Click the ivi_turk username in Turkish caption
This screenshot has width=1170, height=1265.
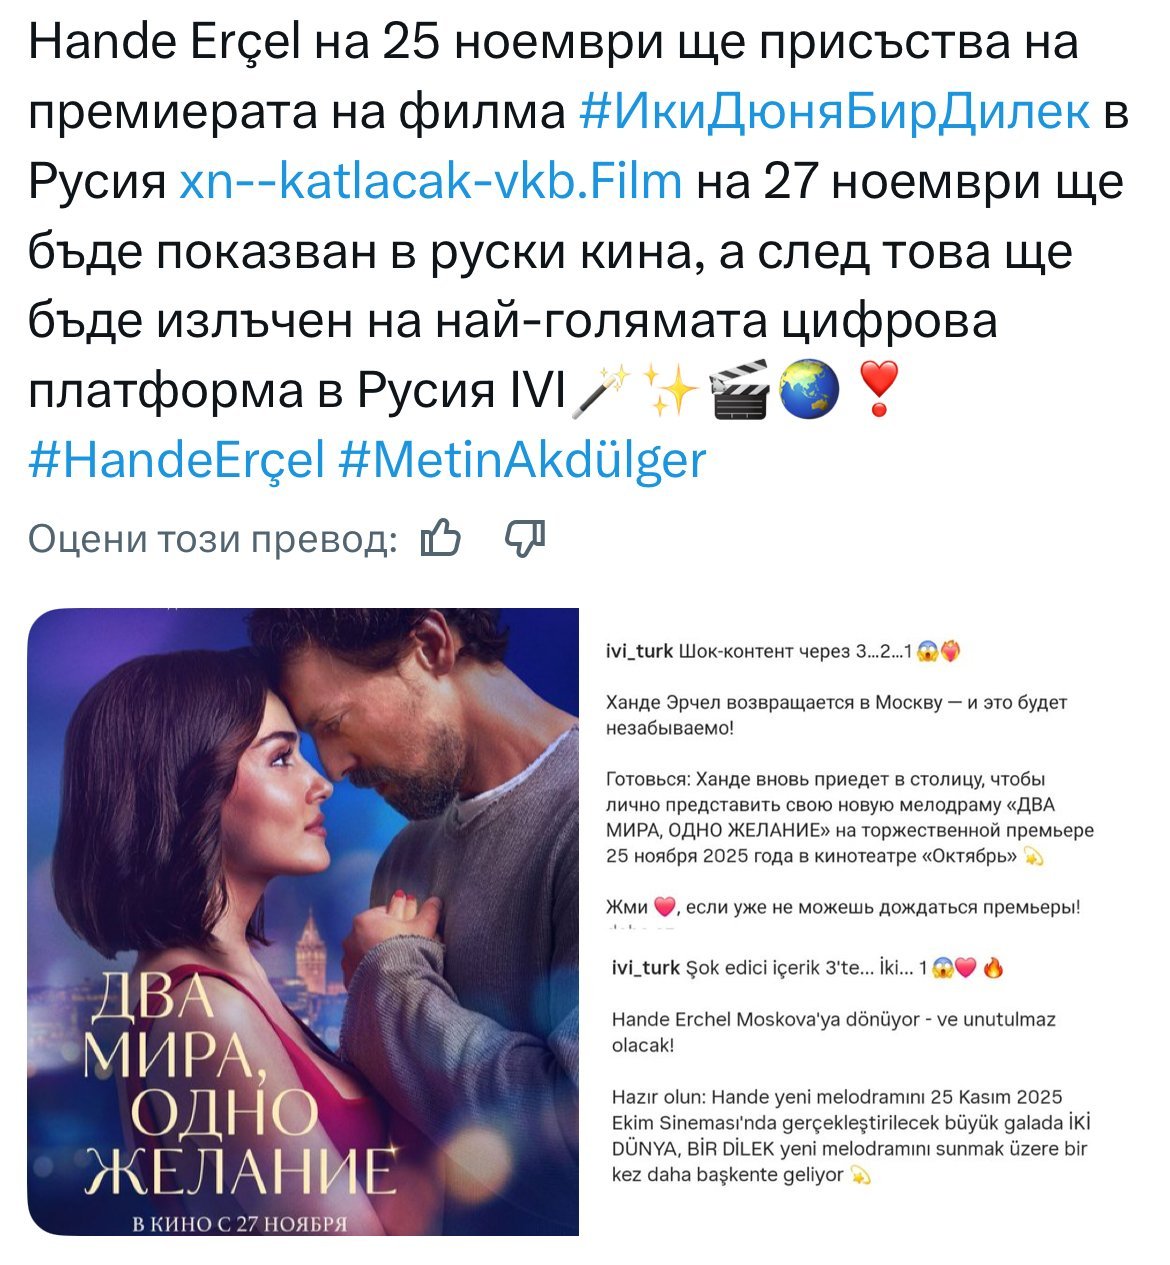(645, 967)
